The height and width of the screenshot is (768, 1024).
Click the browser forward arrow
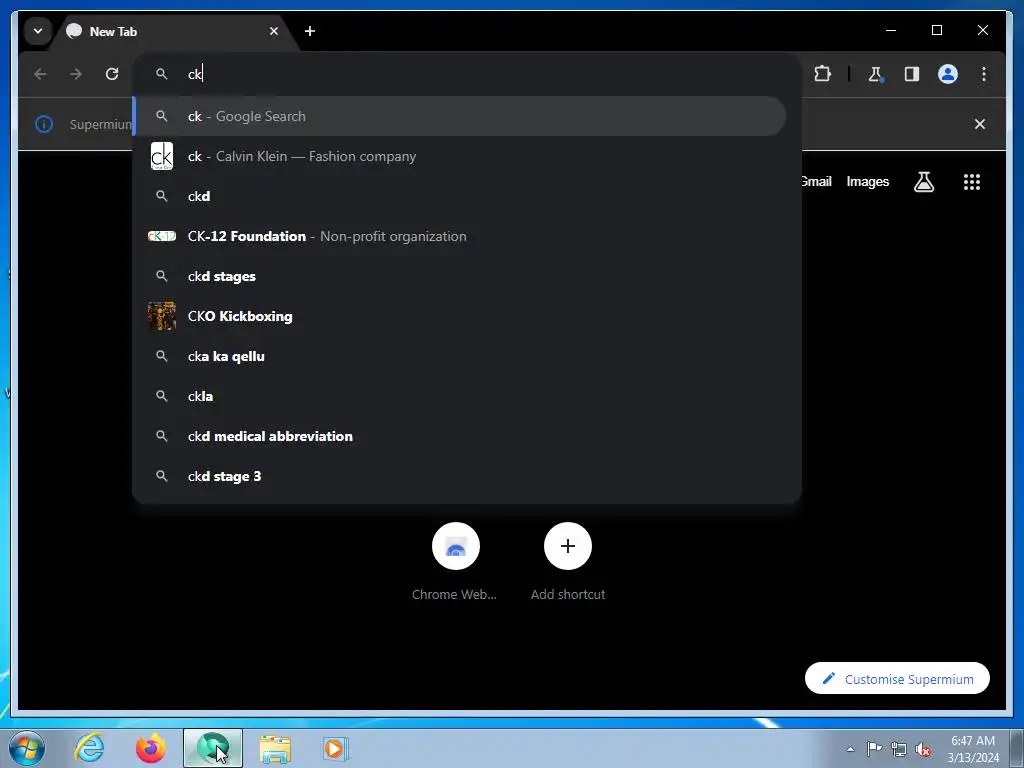tap(76, 74)
